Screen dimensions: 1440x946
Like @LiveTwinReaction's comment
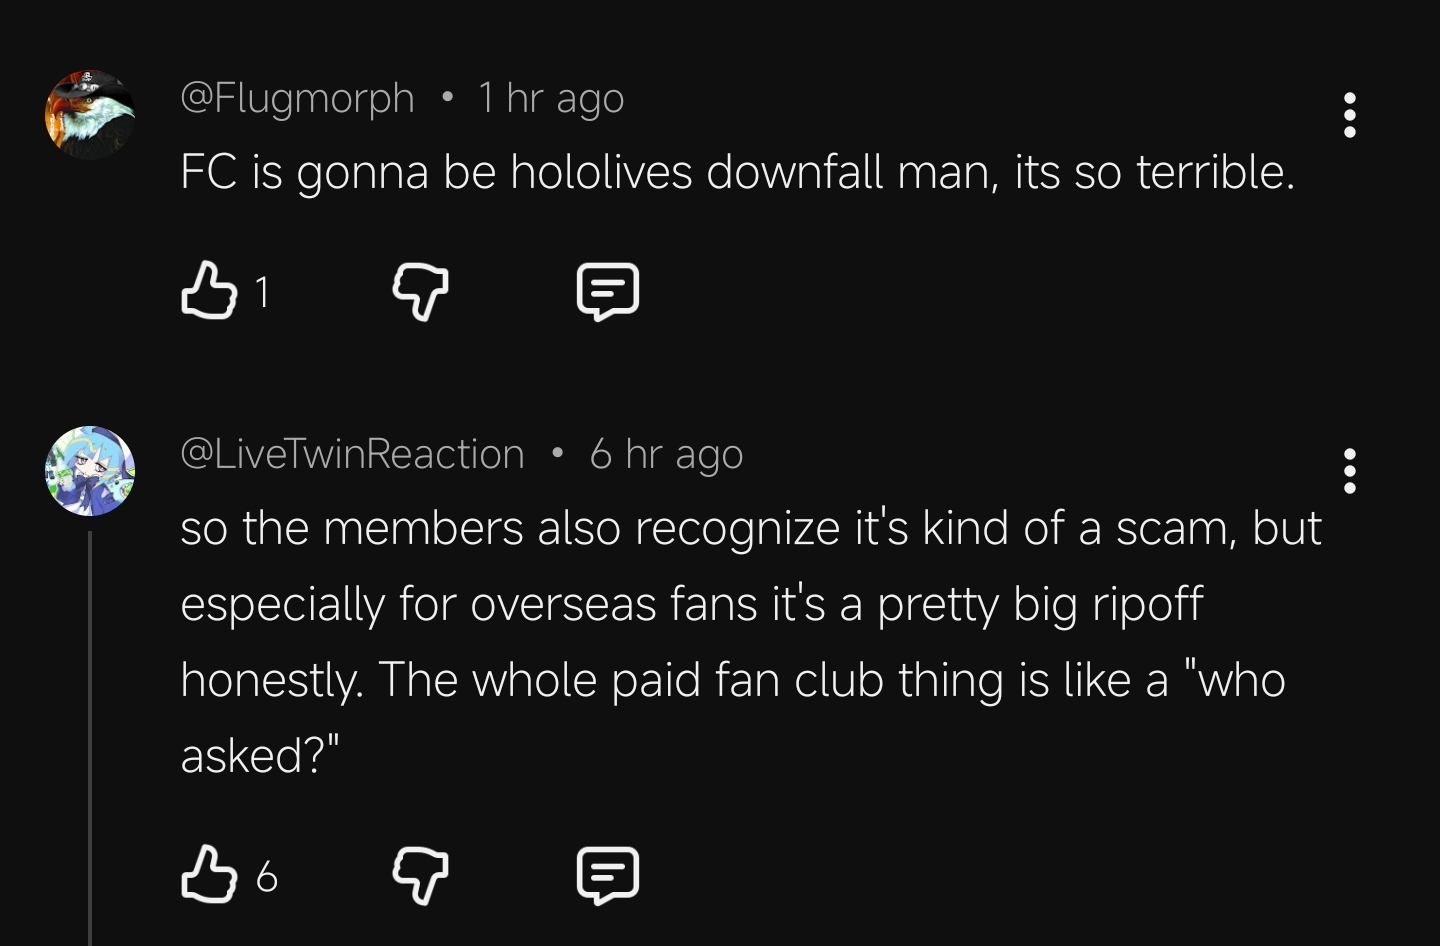click(208, 875)
